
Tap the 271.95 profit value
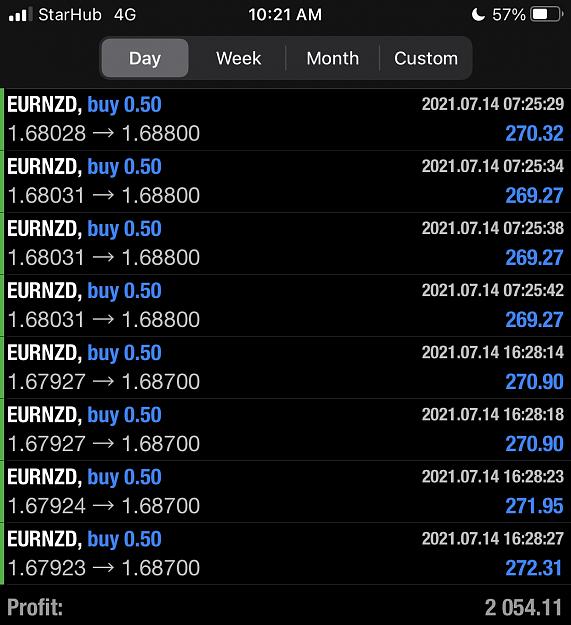[x=534, y=506]
